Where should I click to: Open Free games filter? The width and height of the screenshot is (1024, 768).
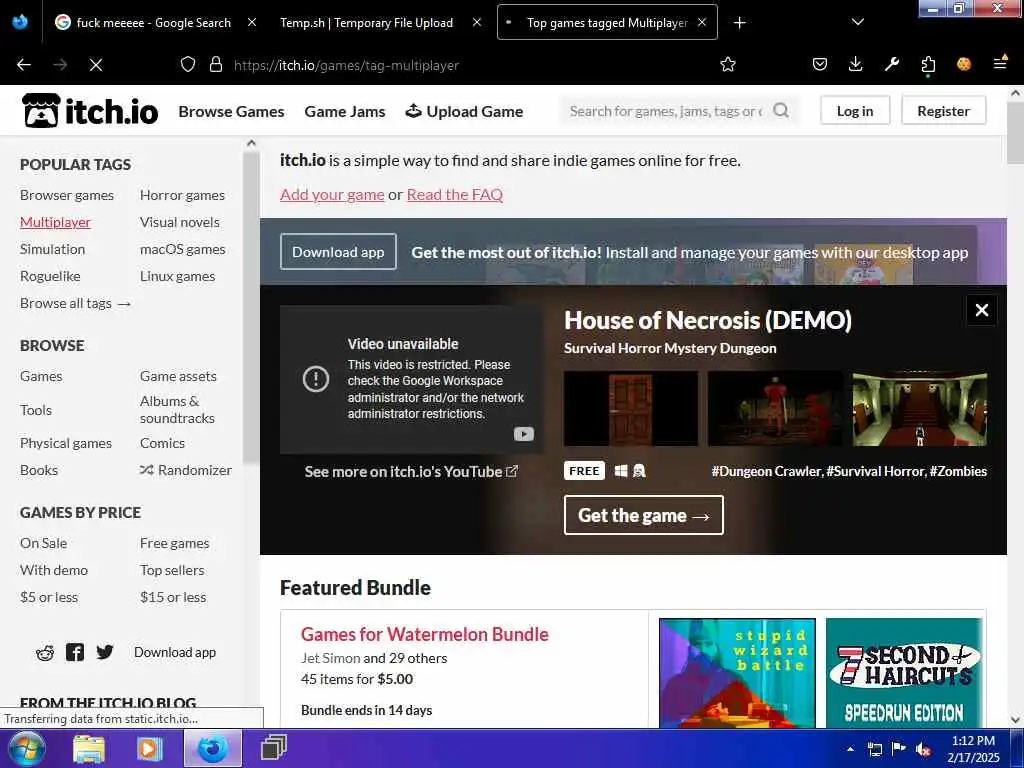[x=174, y=543]
